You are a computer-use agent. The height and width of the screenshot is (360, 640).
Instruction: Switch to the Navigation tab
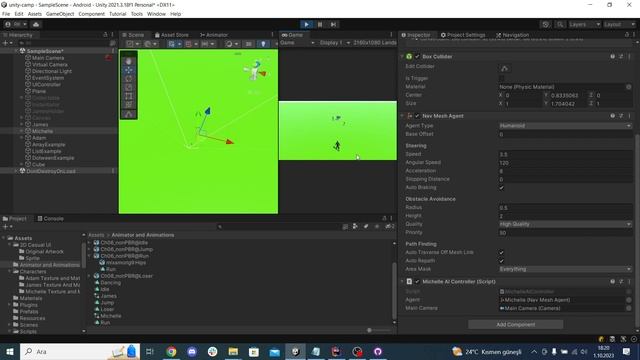click(513, 35)
